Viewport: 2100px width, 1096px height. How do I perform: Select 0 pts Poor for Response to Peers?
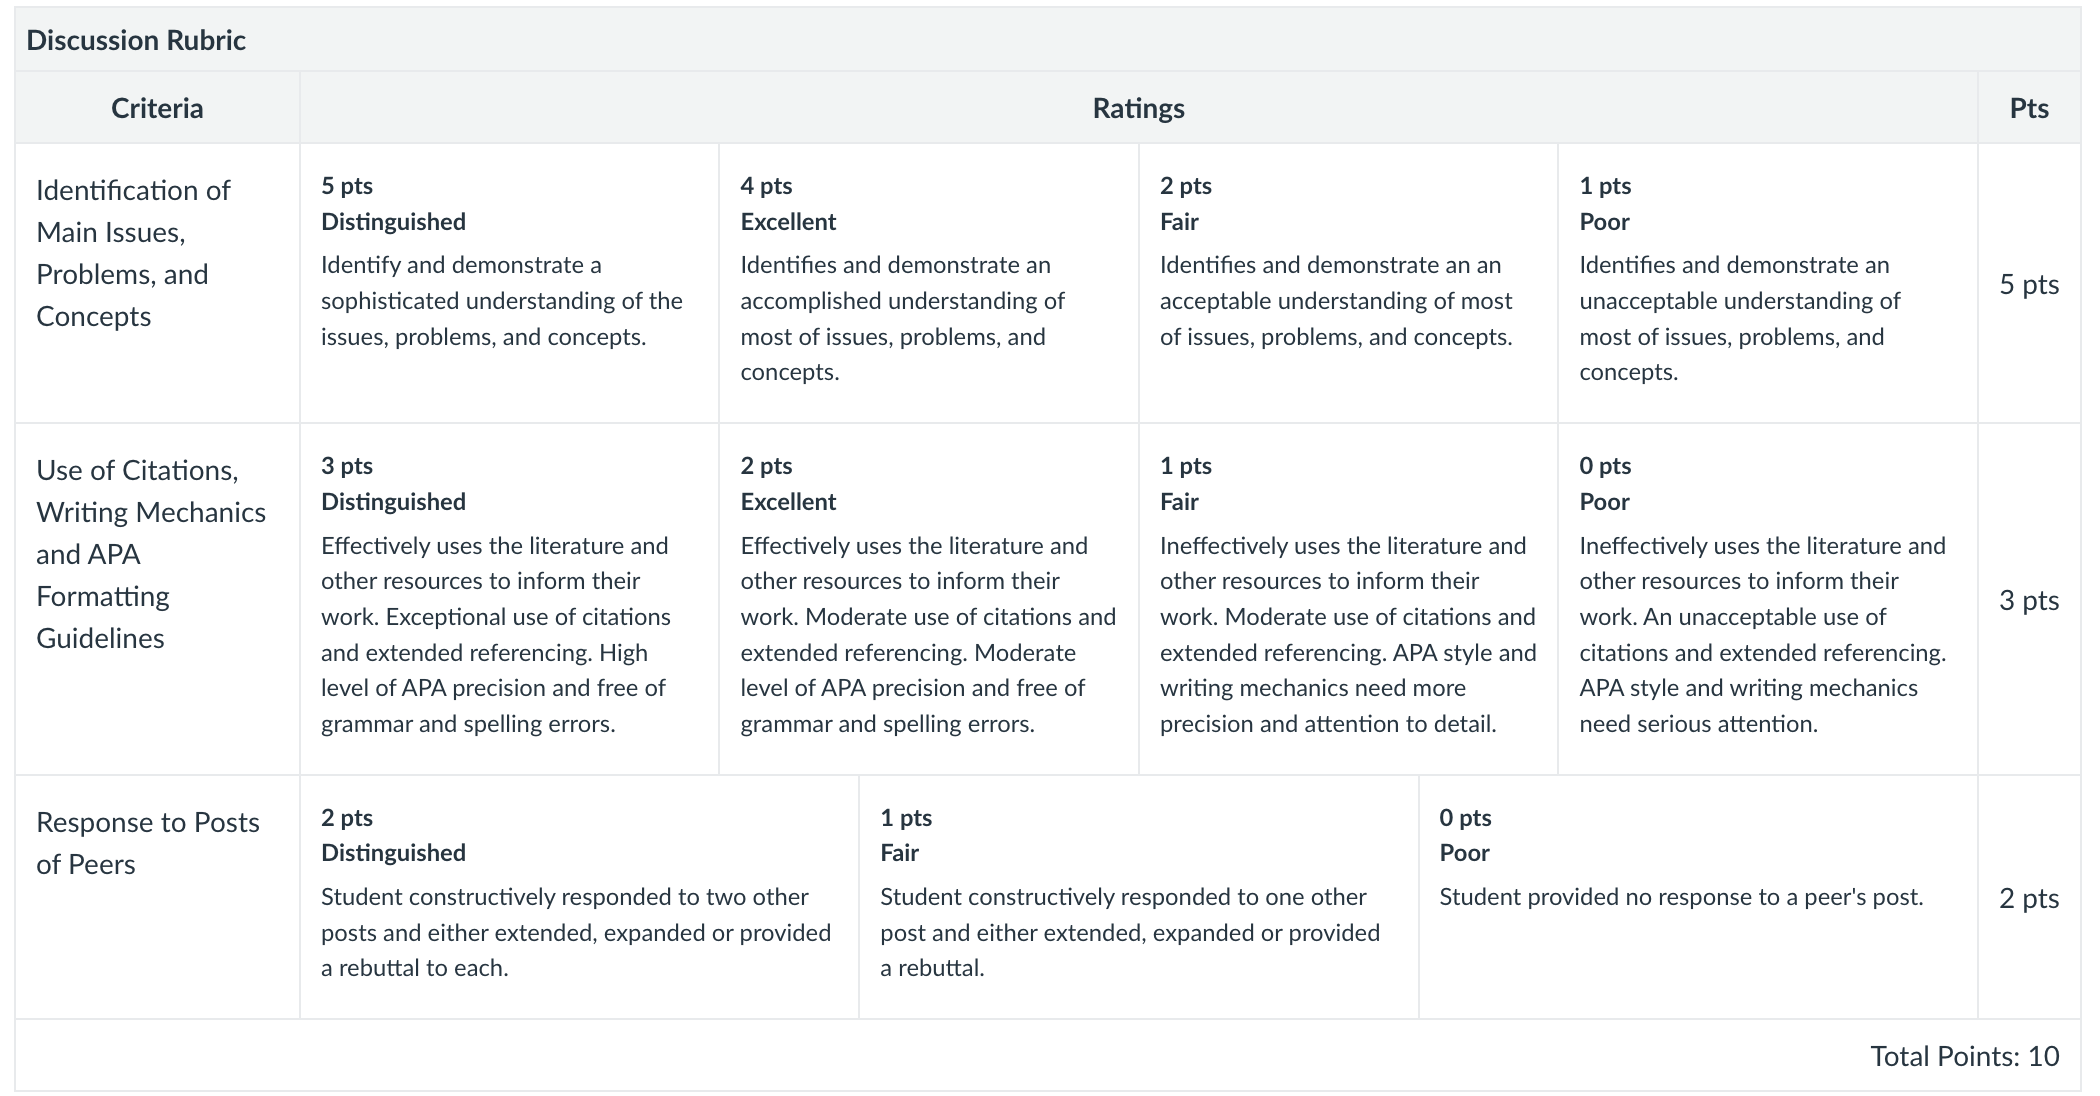tap(1698, 897)
